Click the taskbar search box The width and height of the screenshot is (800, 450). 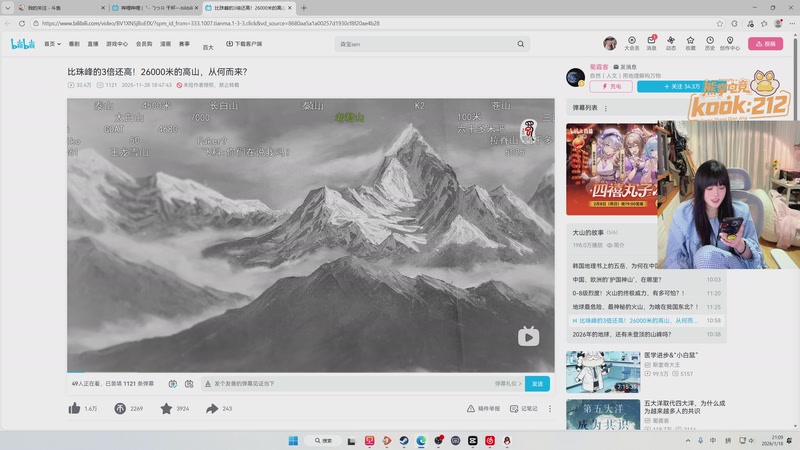[322, 440]
